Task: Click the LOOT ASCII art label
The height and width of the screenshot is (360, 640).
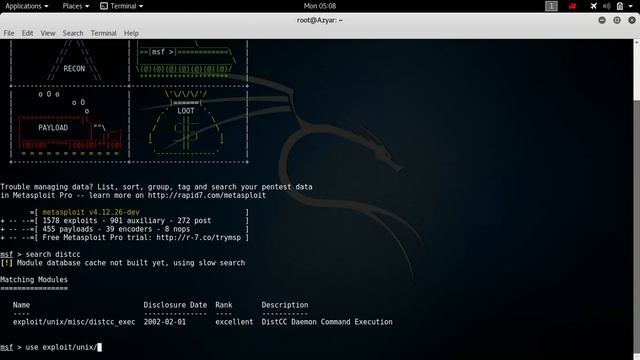Action: coord(186,111)
